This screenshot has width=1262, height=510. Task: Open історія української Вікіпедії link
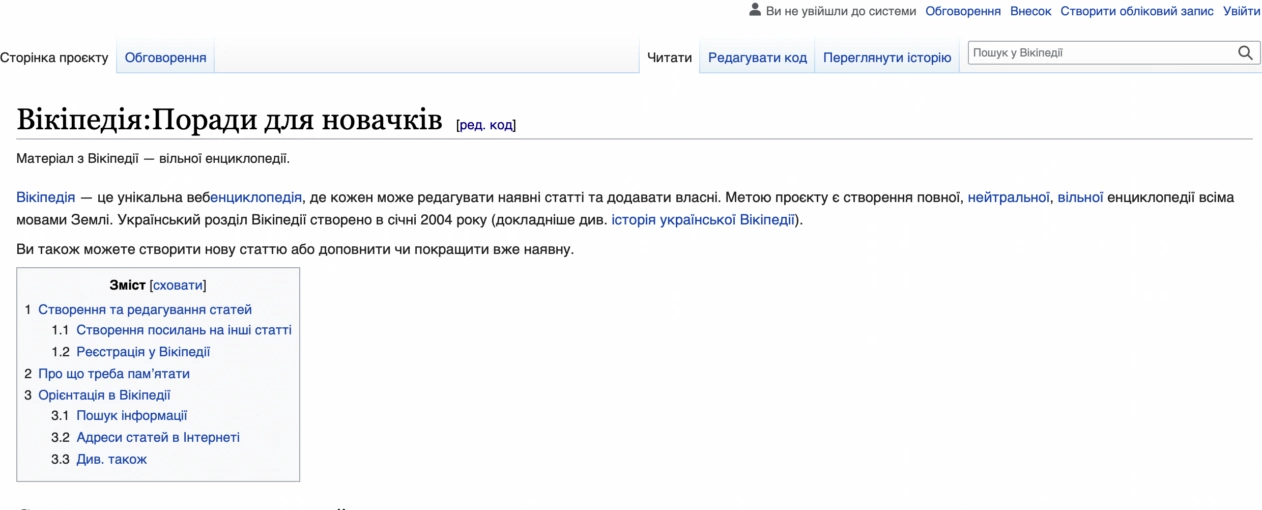tap(705, 219)
